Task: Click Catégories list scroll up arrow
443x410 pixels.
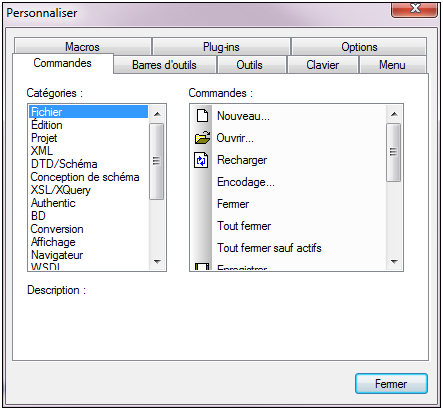Action: coord(157,114)
